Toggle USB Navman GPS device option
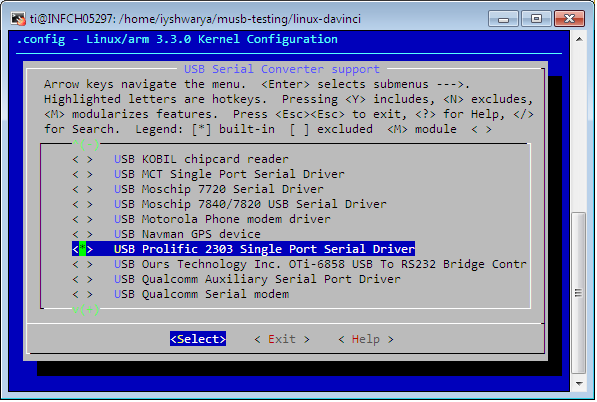This screenshot has height=402, width=597. click(x=166, y=234)
